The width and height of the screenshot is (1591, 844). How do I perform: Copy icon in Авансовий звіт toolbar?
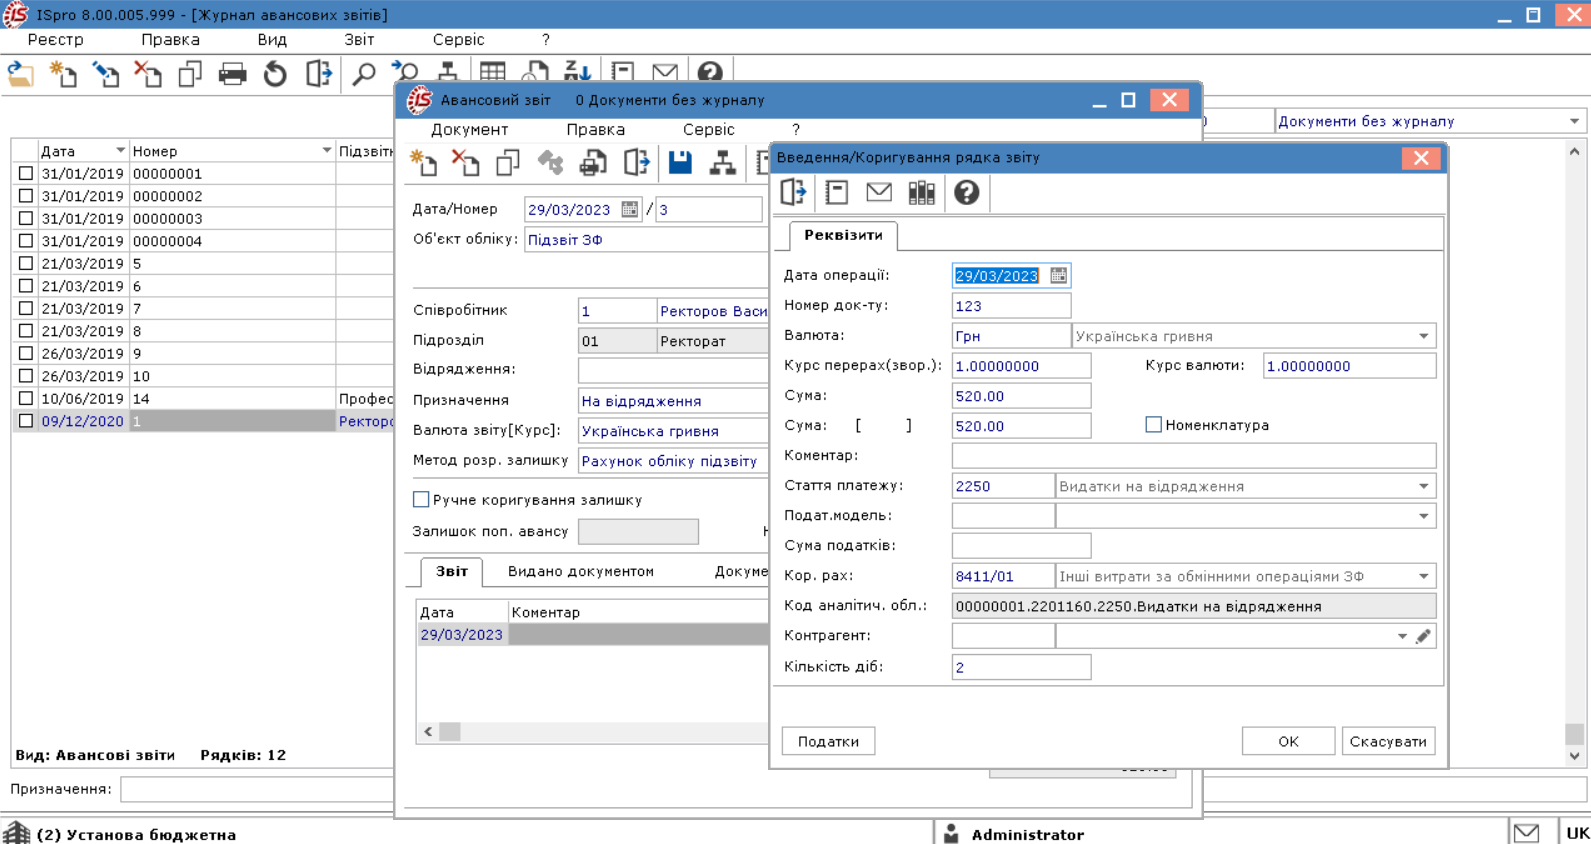point(508,162)
